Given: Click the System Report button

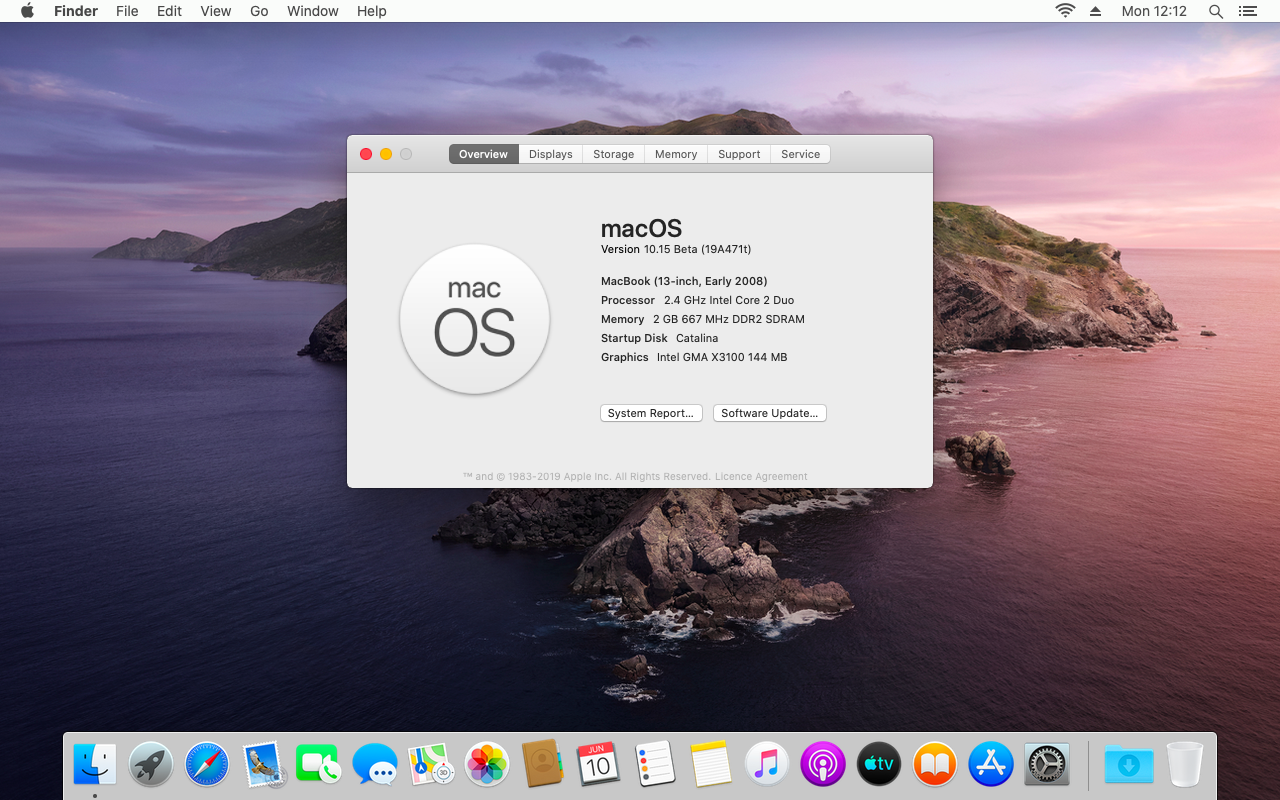Looking at the screenshot, I should (x=651, y=413).
